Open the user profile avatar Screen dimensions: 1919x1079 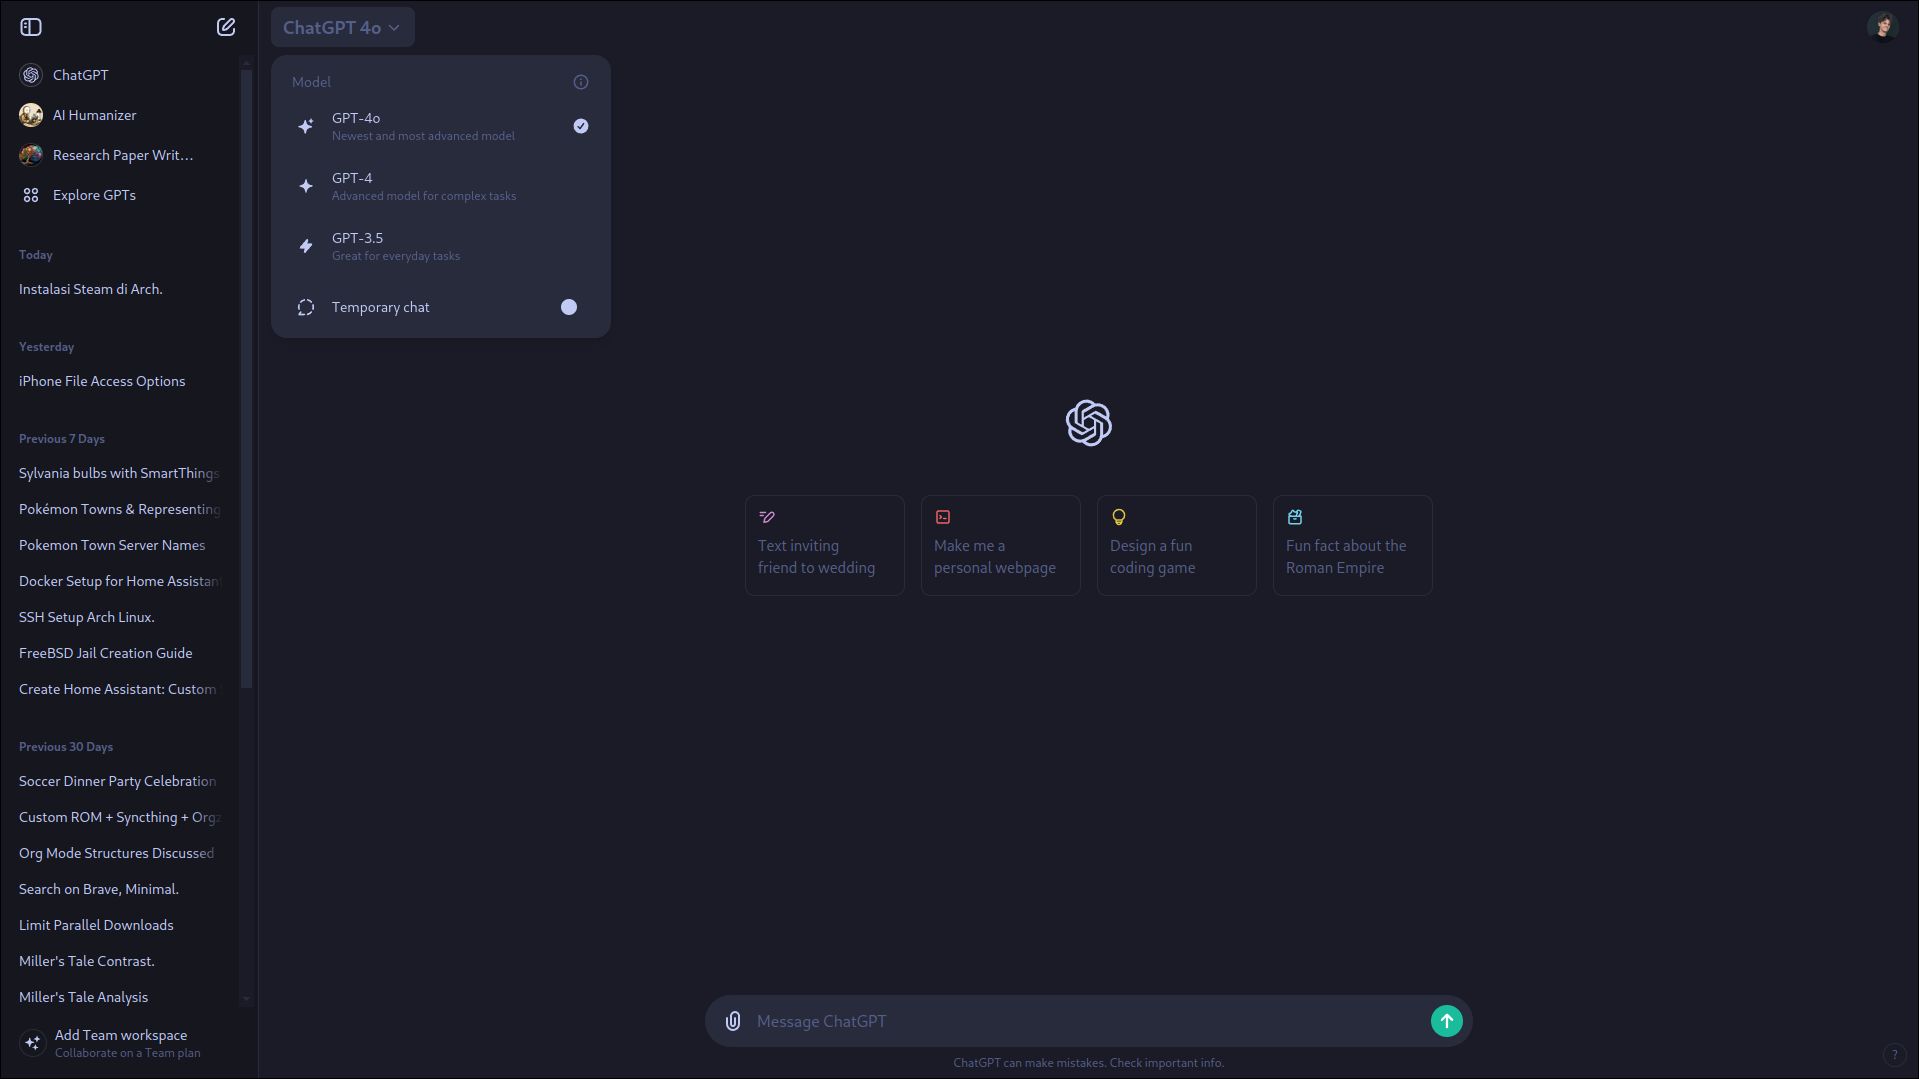click(1883, 27)
